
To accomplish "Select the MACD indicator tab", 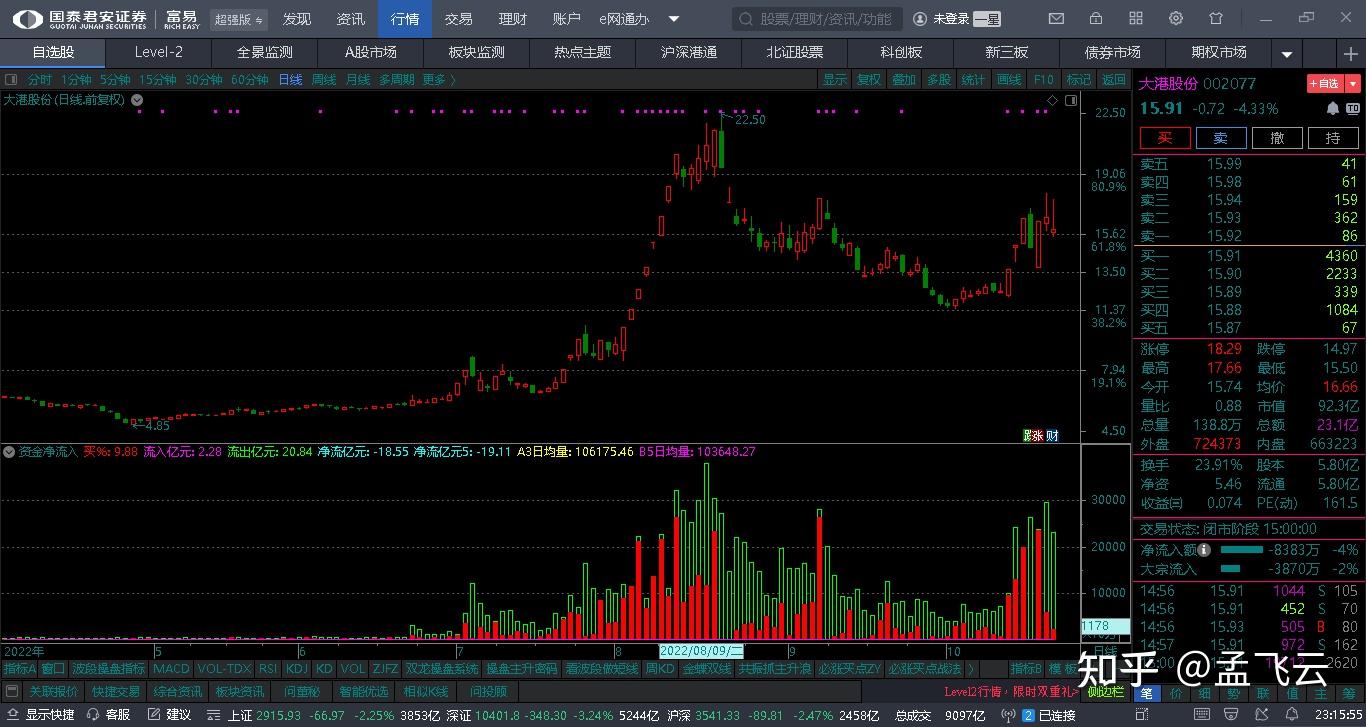I will [x=171, y=669].
